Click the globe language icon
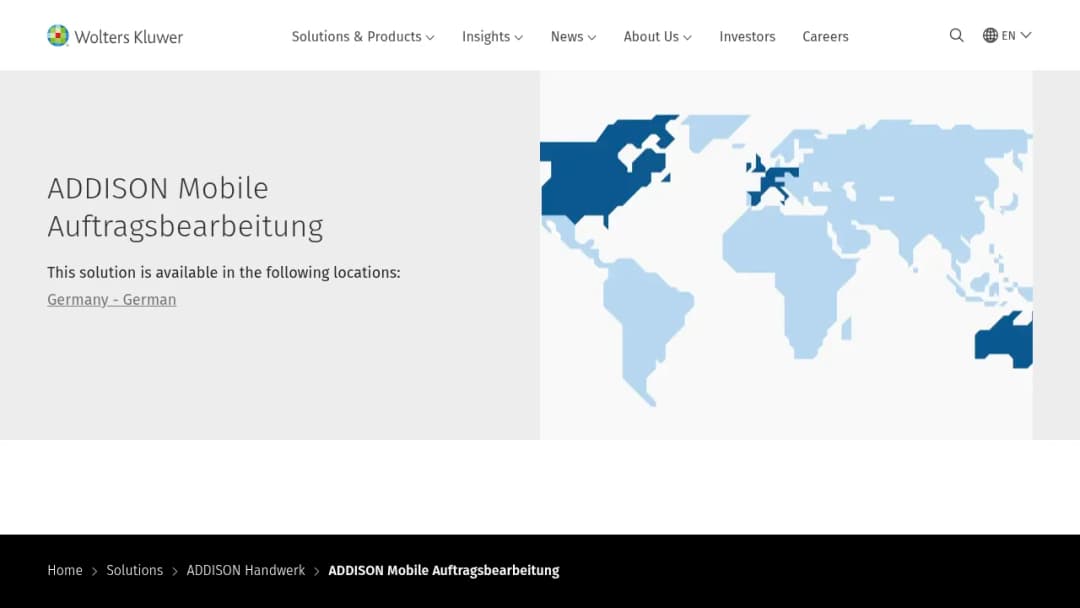This screenshot has height=608, width=1080. [x=990, y=35]
